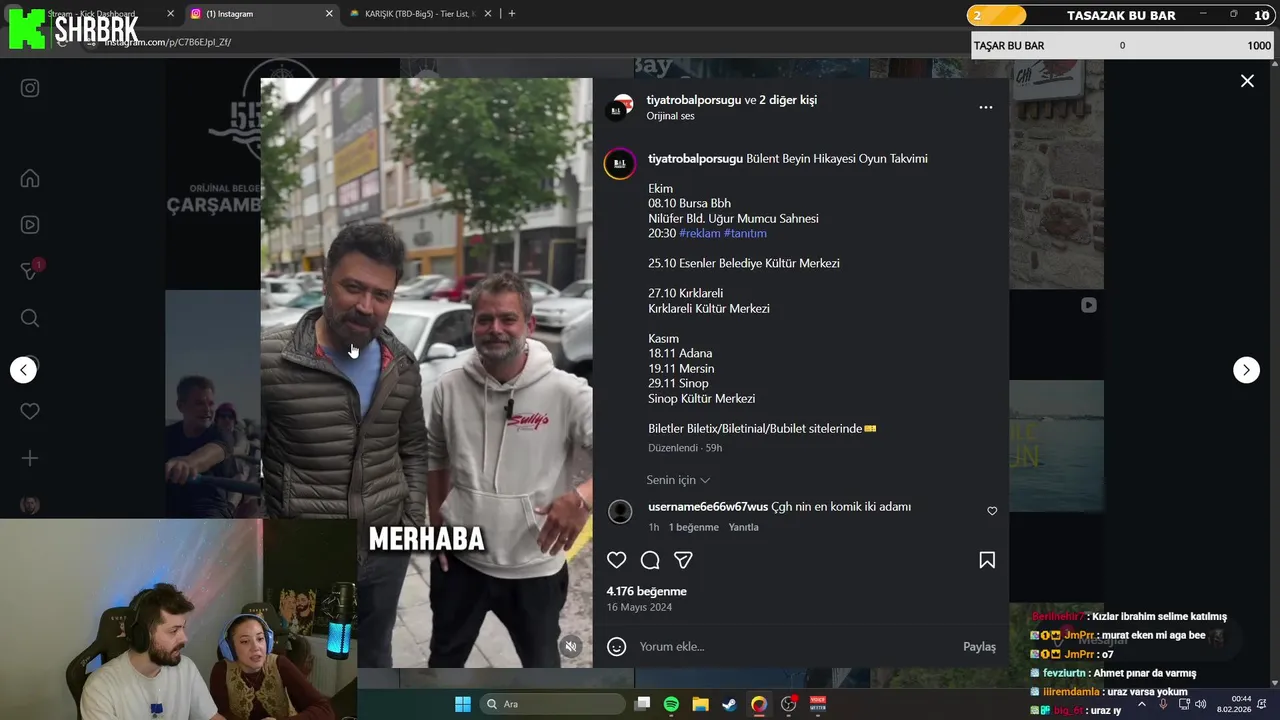Like the post with heart icon
The width and height of the screenshot is (1280, 720).
tap(617, 560)
